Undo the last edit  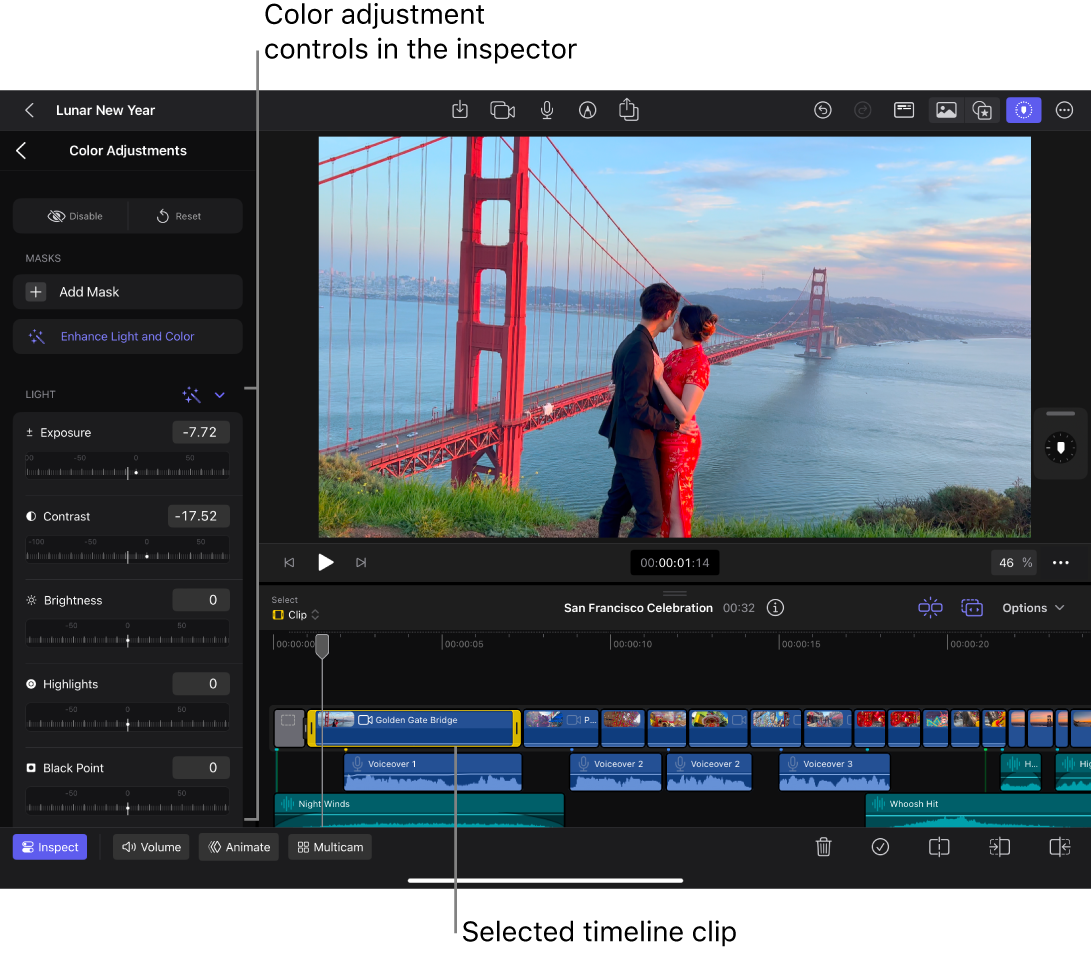click(x=822, y=110)
